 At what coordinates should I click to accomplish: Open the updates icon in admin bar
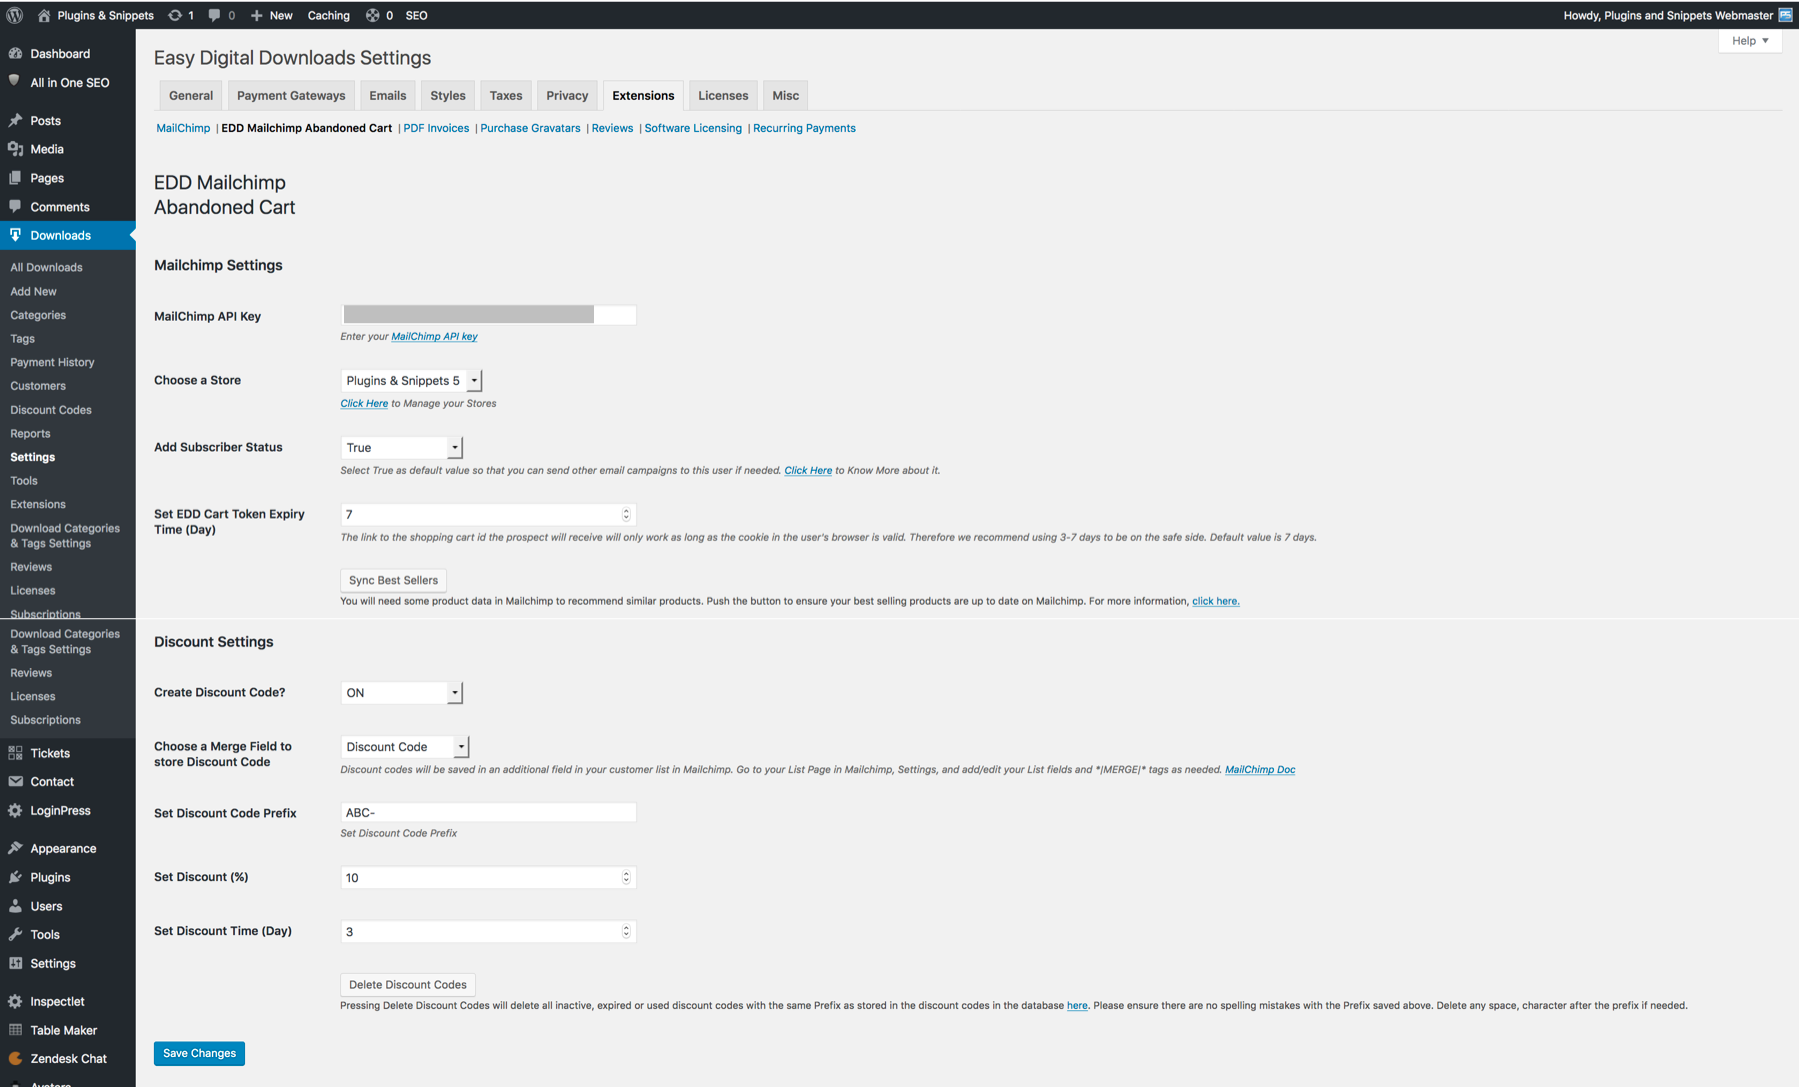point(175,15)
